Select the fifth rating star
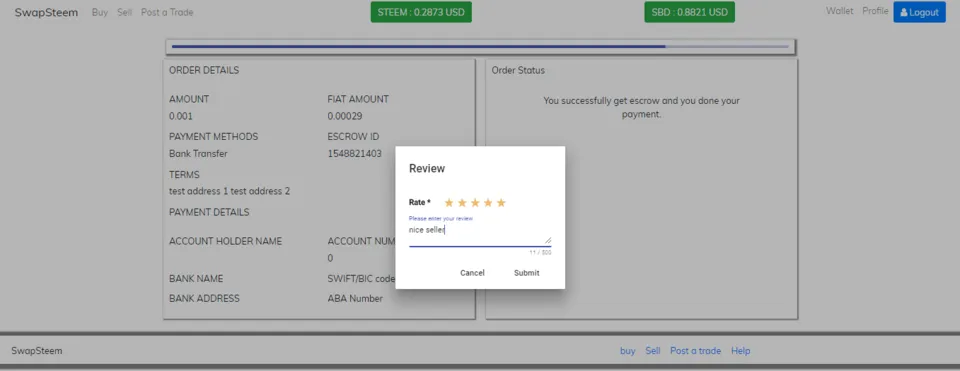This screenshot has width=960, height=371. tap(501, 203)
